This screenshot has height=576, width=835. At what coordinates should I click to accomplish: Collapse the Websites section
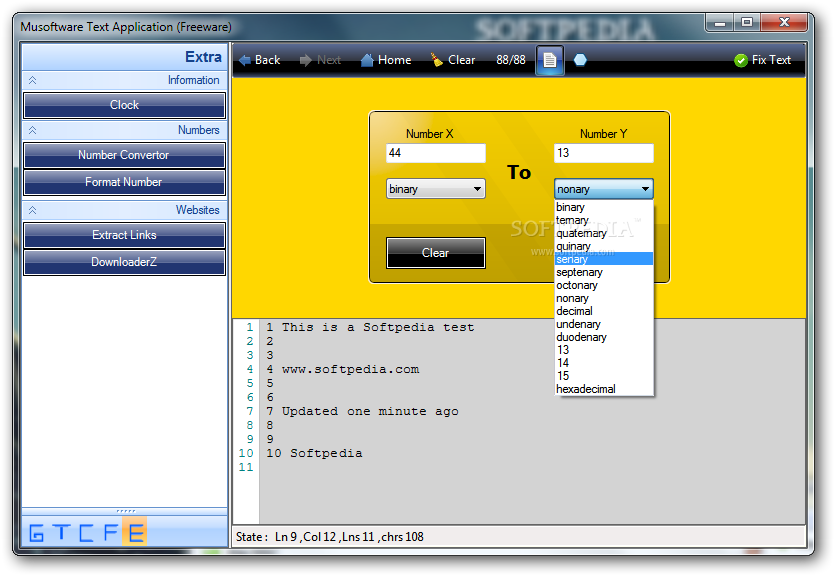(x=32, y=210)
